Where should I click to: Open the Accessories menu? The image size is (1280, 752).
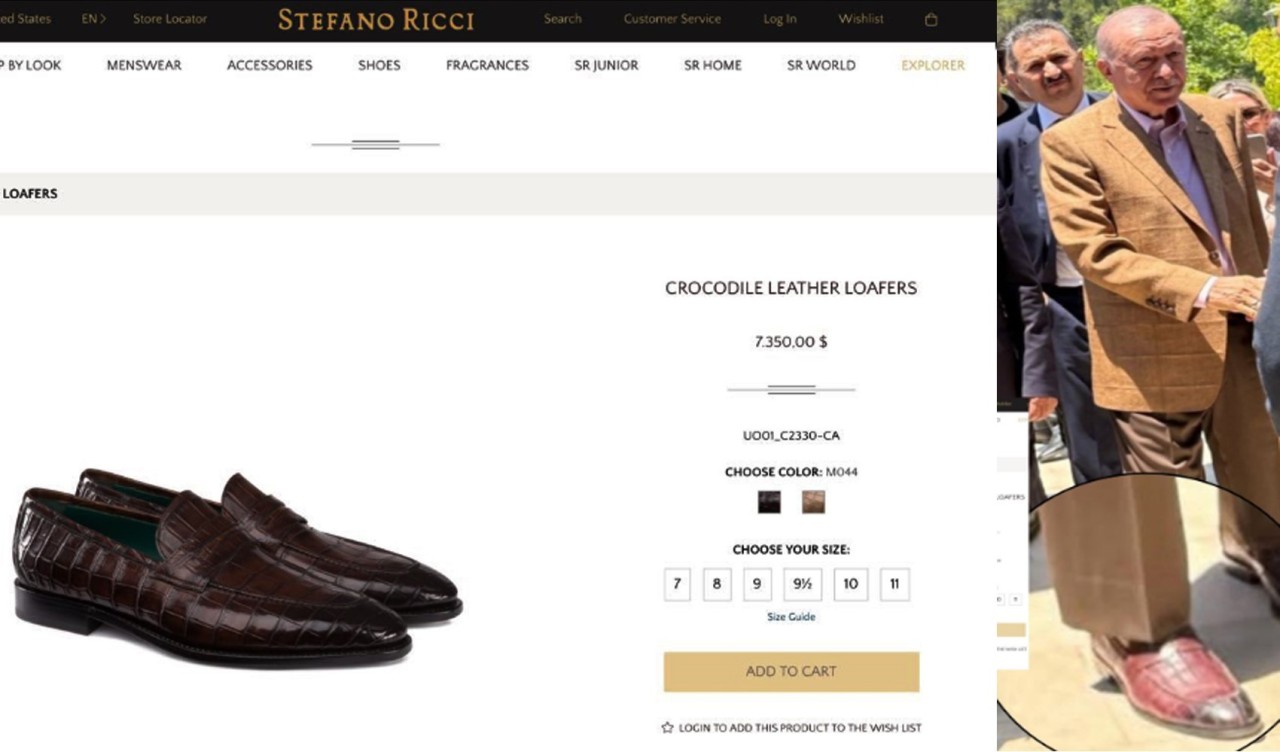269,65
